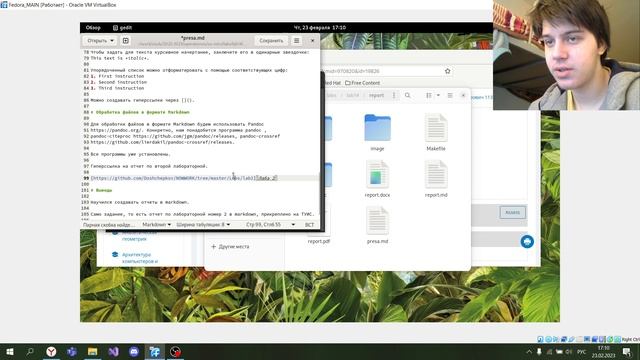
Task: Select the 'report.md' file
Action: click(x=436, y=179)
